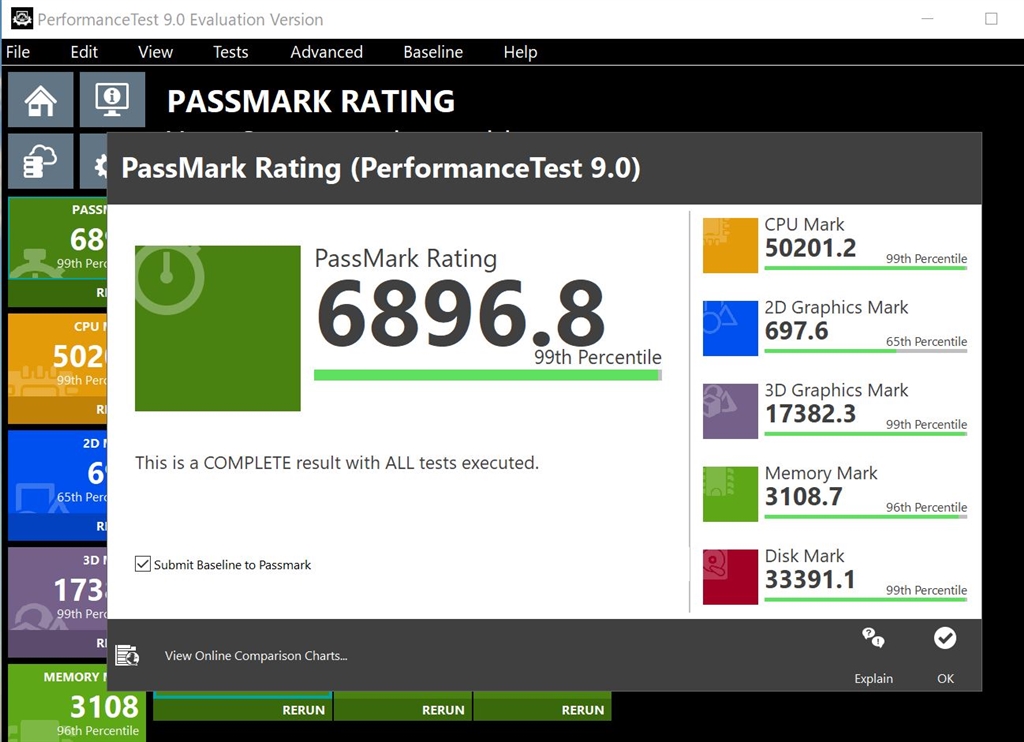Click the 2D tile in background window
The height and width of the screenshot is (742, 1024).
click(x=57, y=485)
